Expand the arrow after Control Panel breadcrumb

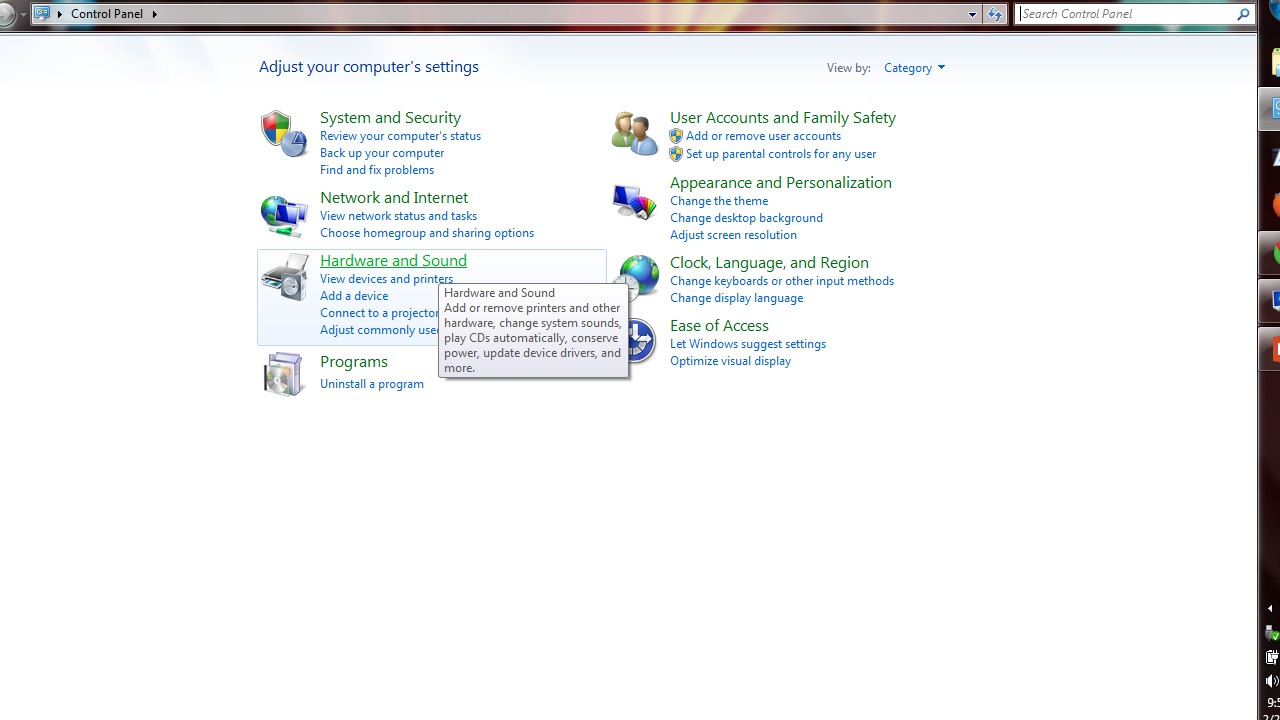click(x=155, y=14)
